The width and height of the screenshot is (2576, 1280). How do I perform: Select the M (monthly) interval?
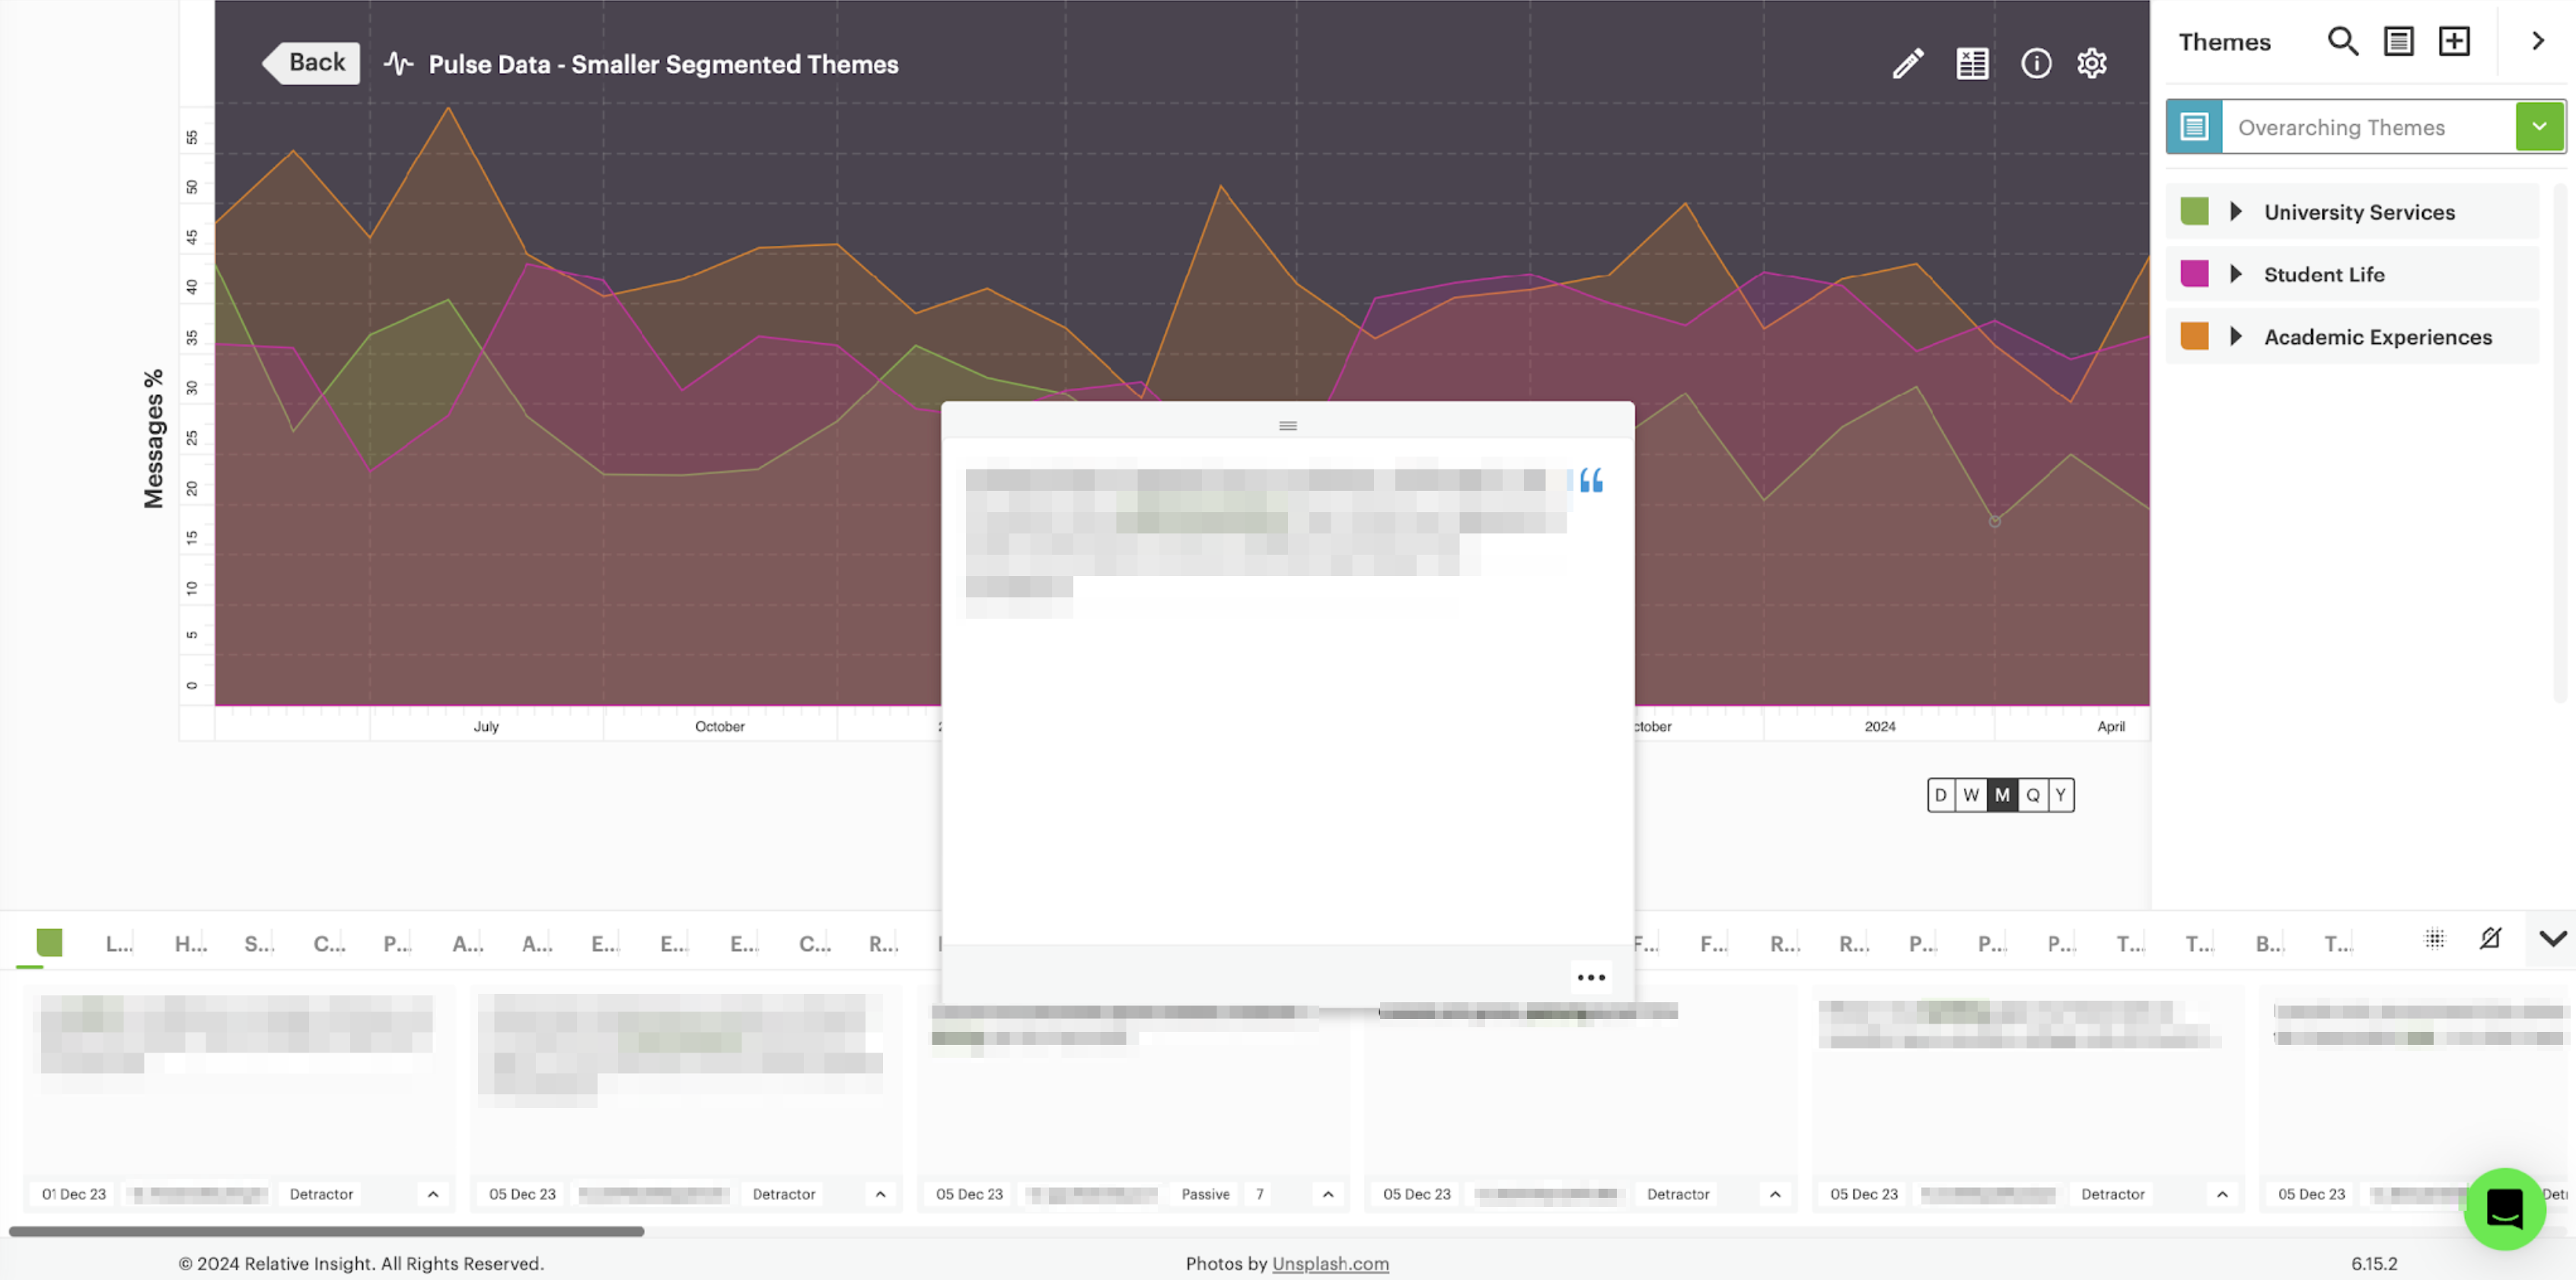click(x=2002, y=795)
